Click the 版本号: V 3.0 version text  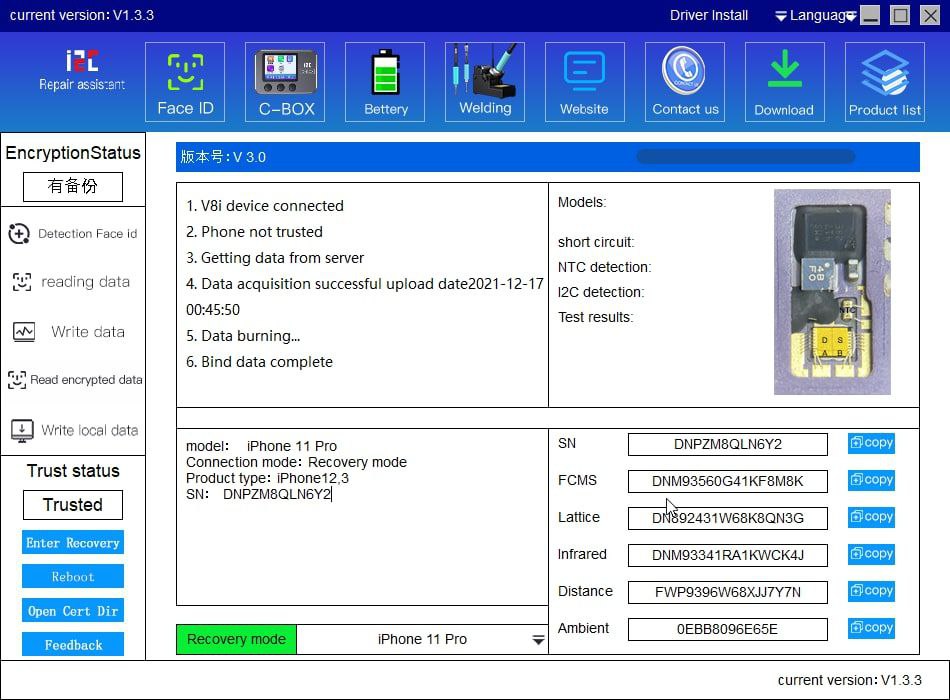click(x=223, y=157)
